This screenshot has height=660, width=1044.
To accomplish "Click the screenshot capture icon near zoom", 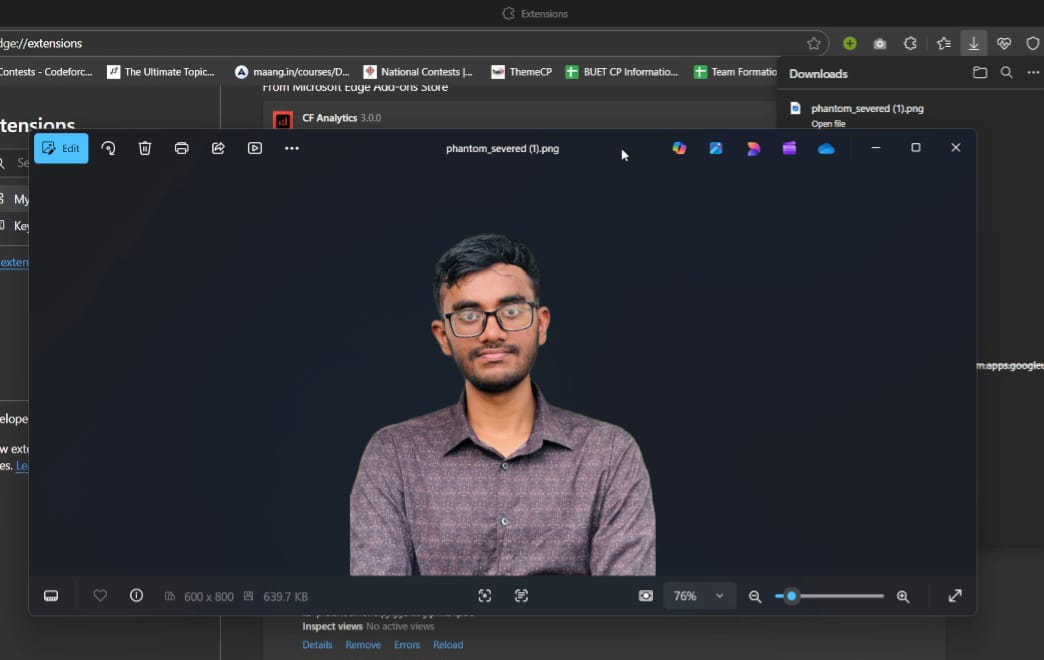I will (646, 595).
